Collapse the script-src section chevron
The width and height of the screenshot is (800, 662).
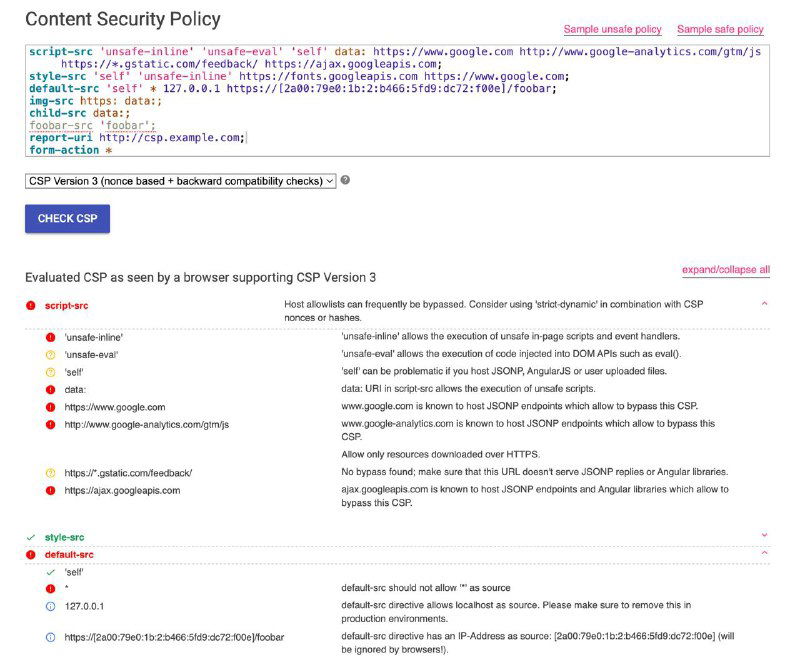click(765, 303)
